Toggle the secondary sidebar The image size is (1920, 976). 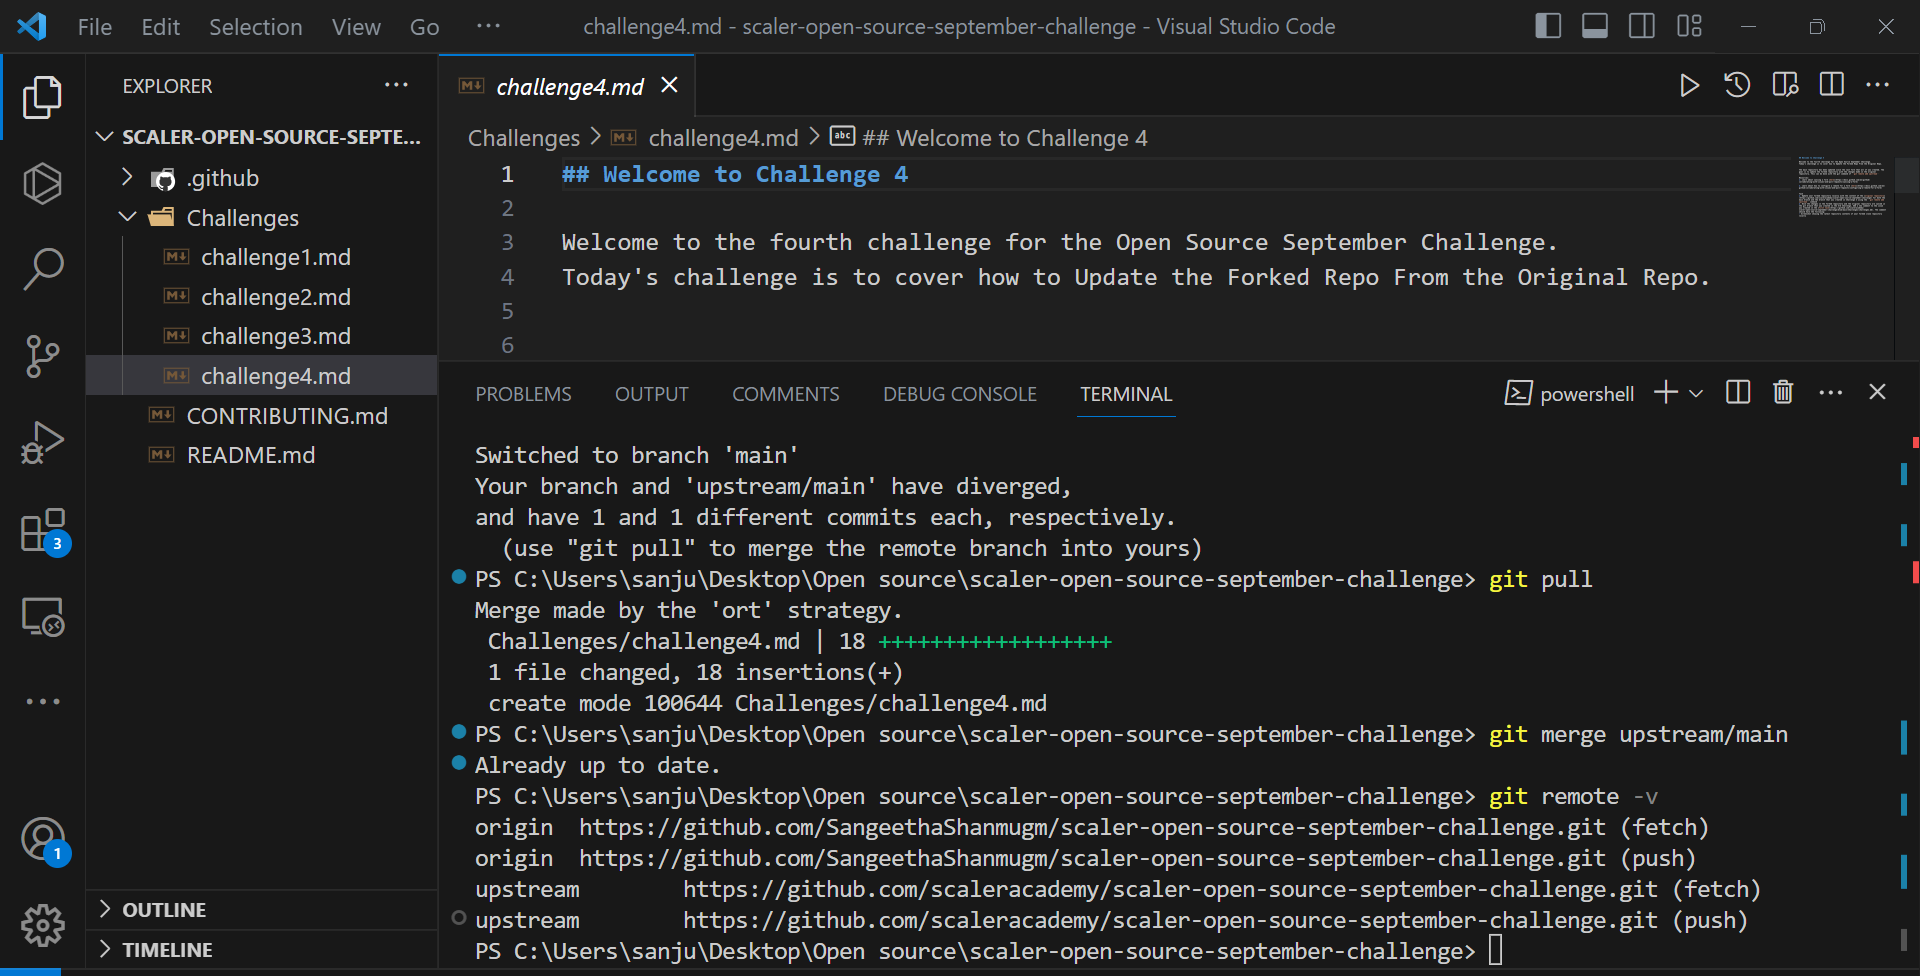click(x=1641, y=26)
